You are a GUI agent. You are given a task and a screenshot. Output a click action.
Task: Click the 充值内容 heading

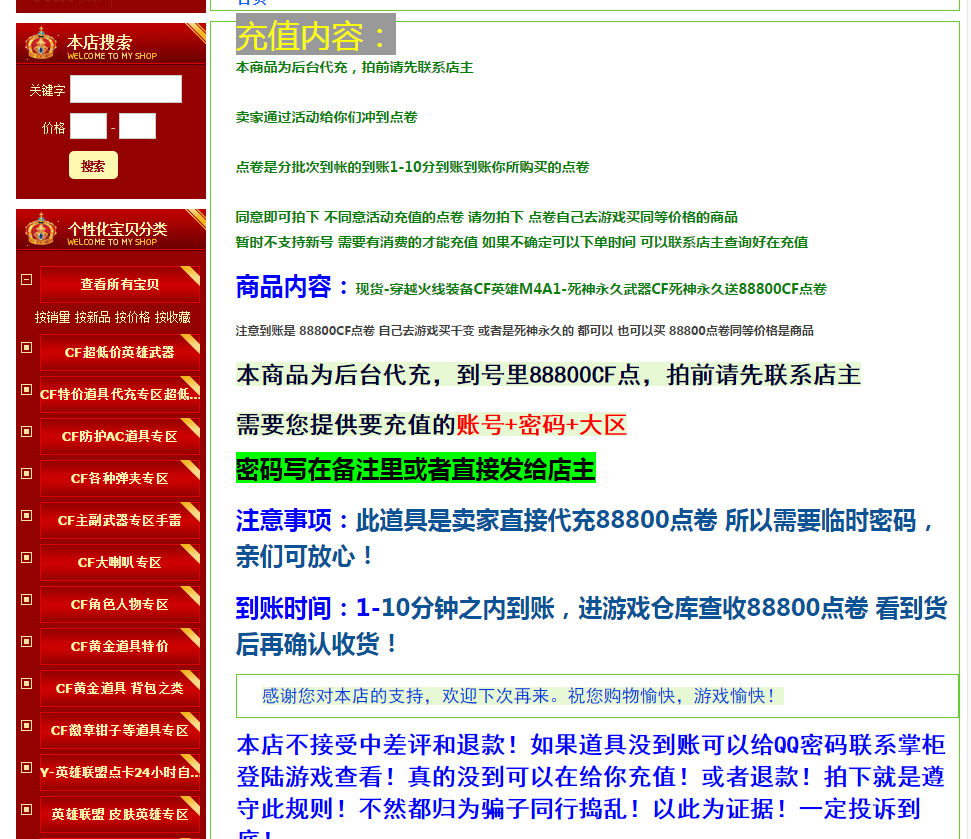[x=315, y=35]
